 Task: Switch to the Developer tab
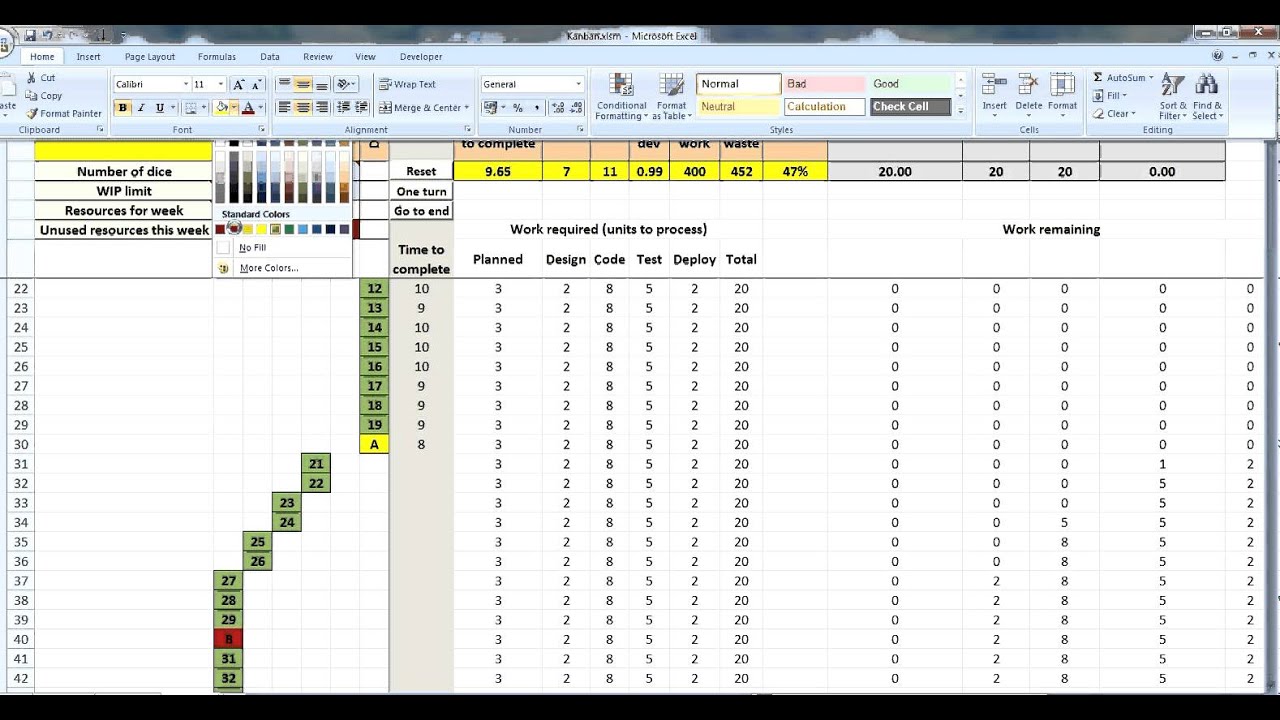421,57
